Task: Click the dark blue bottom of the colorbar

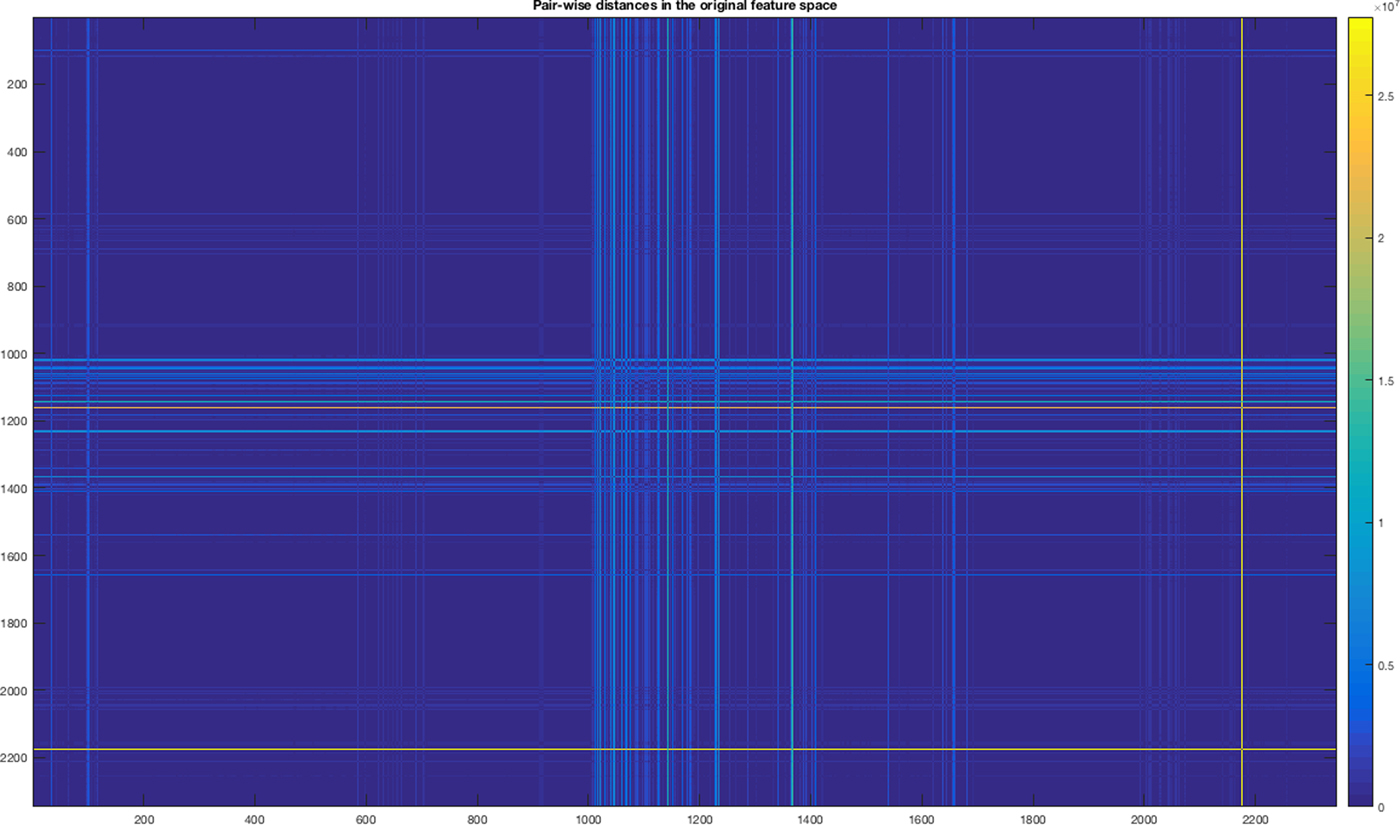Action: 1359,799
